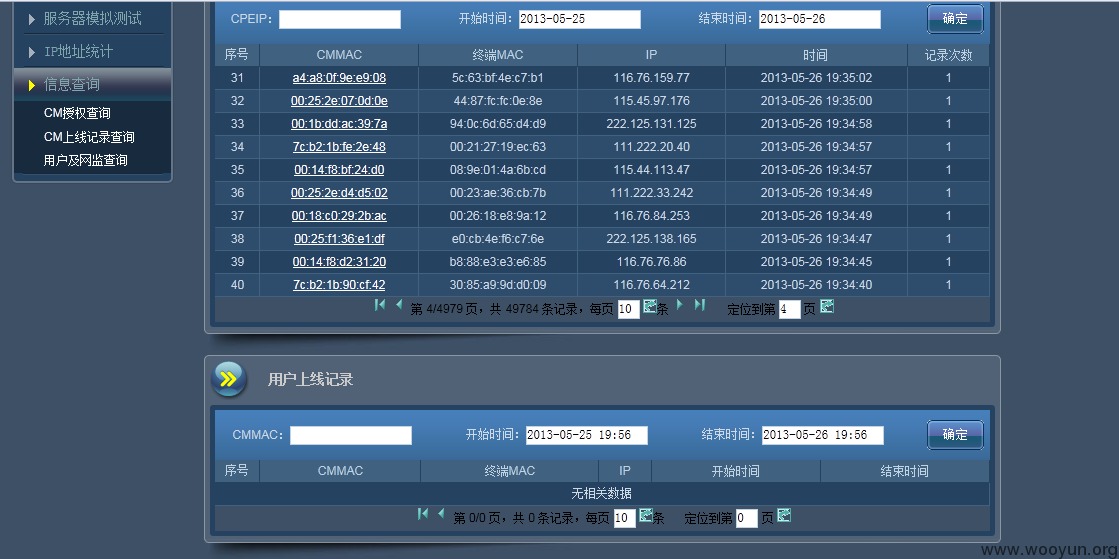Click go-to-page icon beside top page number field

click(827, 306)
